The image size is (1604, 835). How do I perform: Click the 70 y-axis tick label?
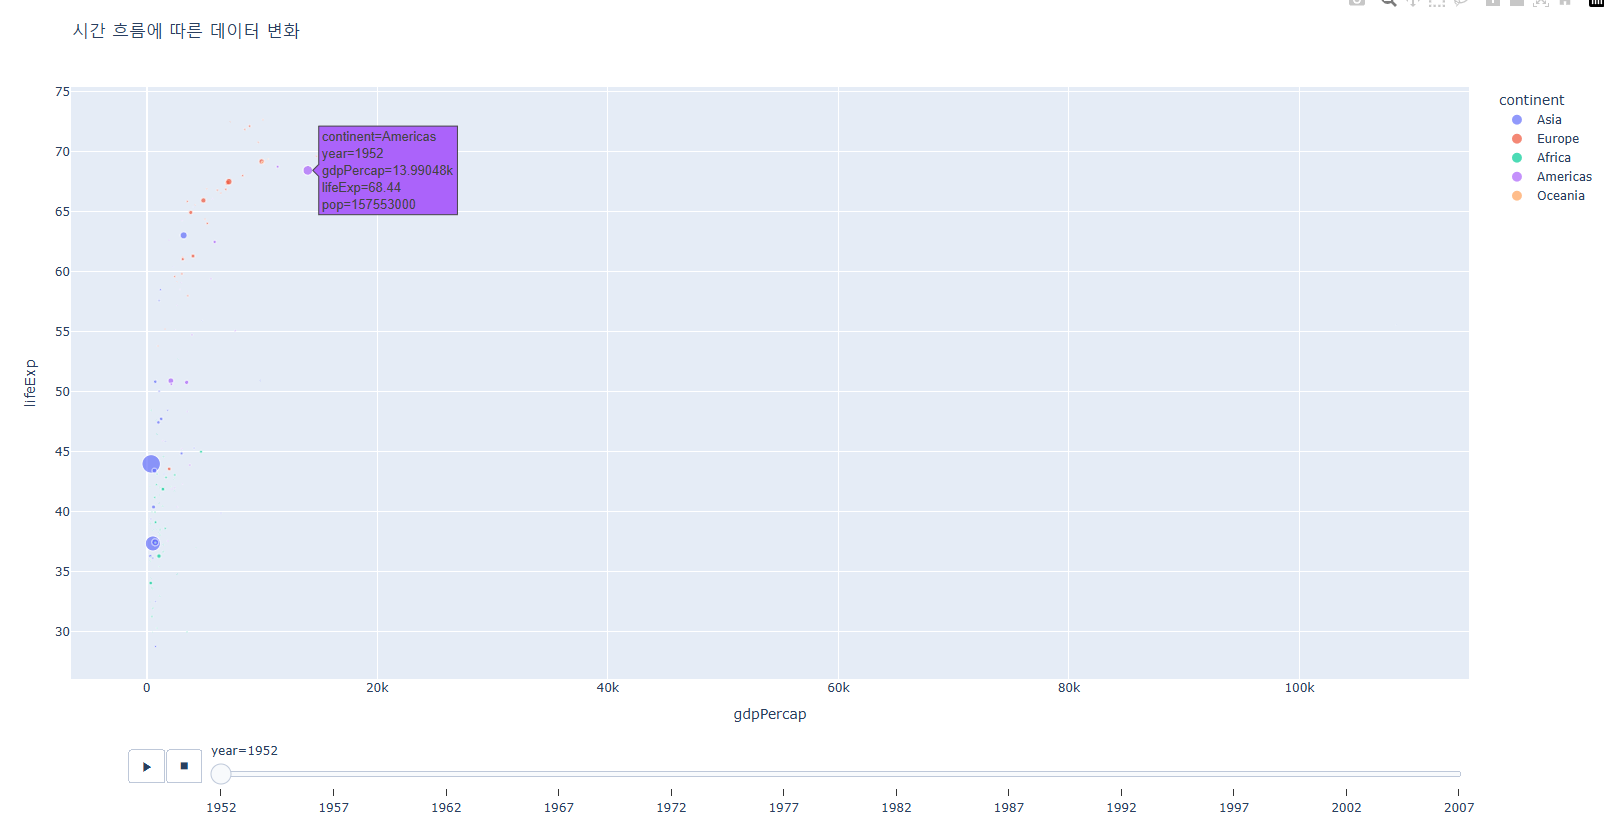63,152
